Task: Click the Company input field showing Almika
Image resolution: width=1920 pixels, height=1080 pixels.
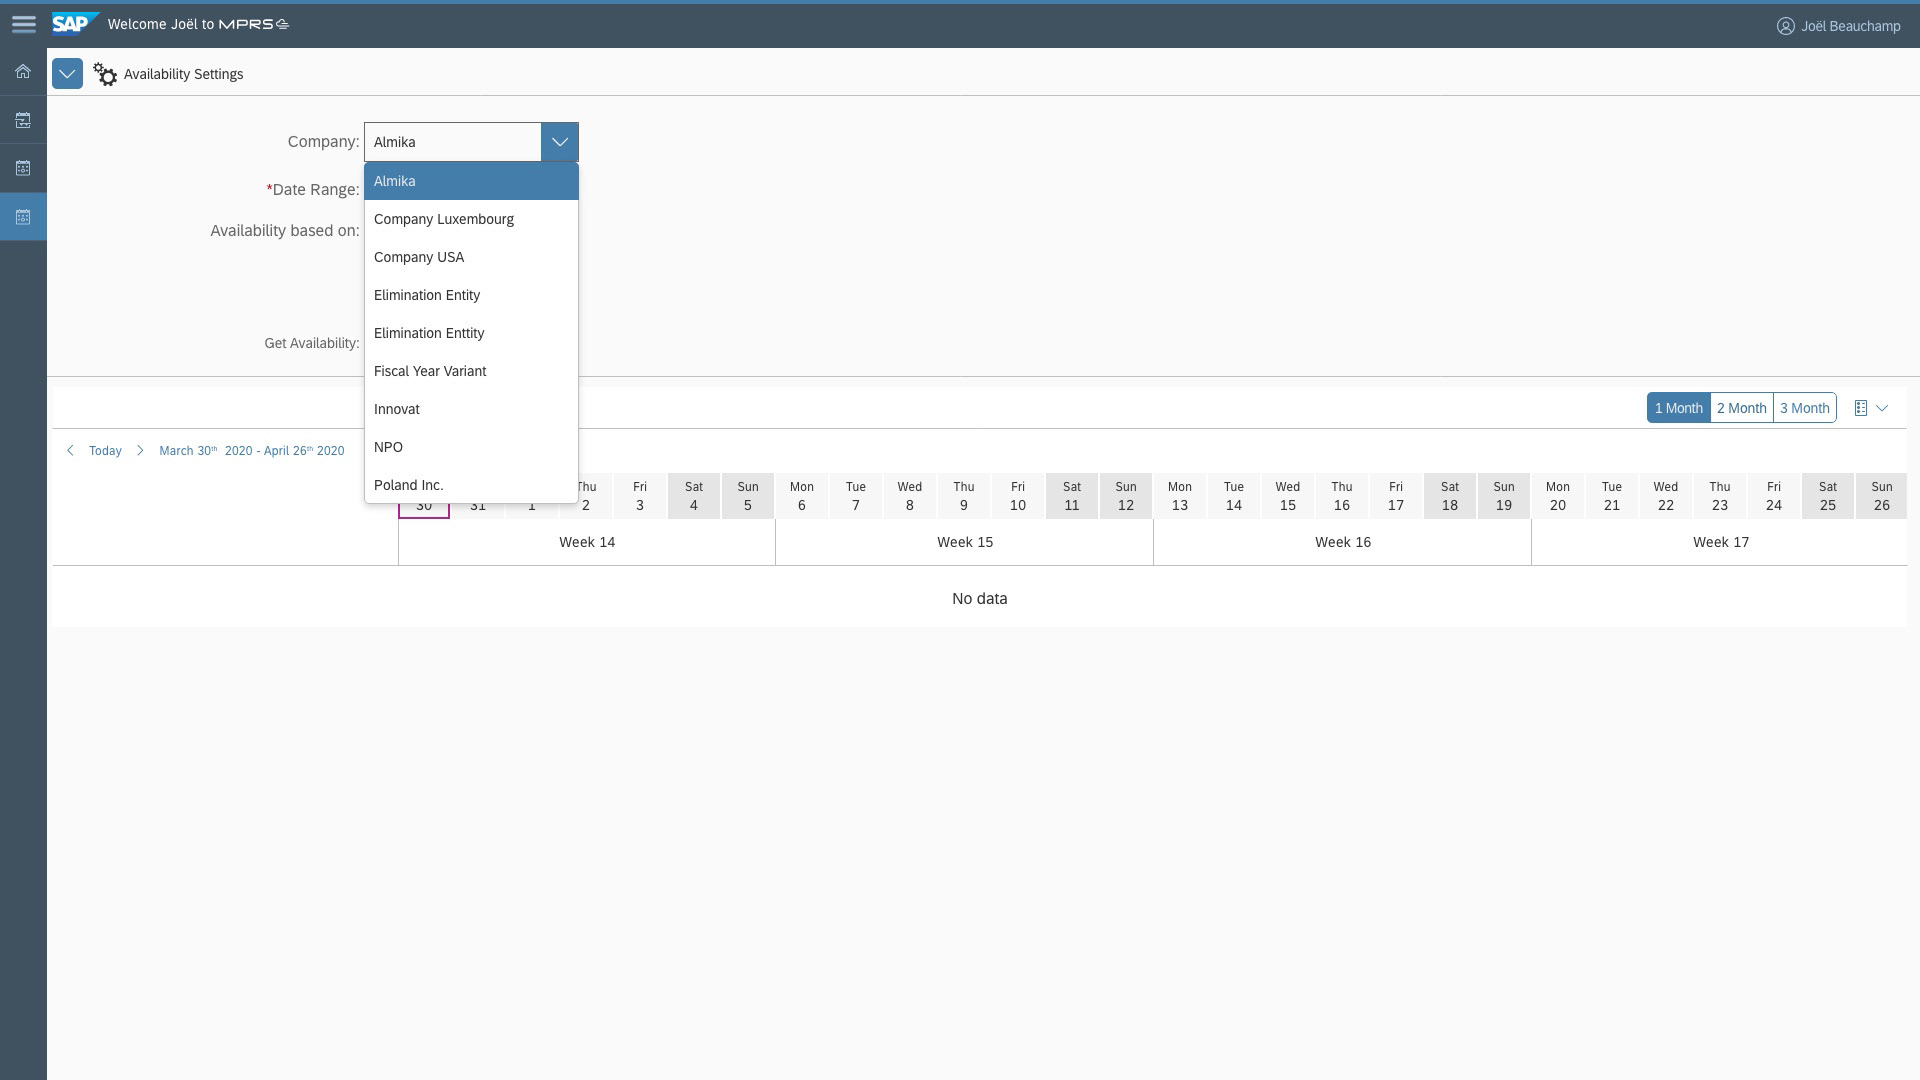Action: coord(453,142)
